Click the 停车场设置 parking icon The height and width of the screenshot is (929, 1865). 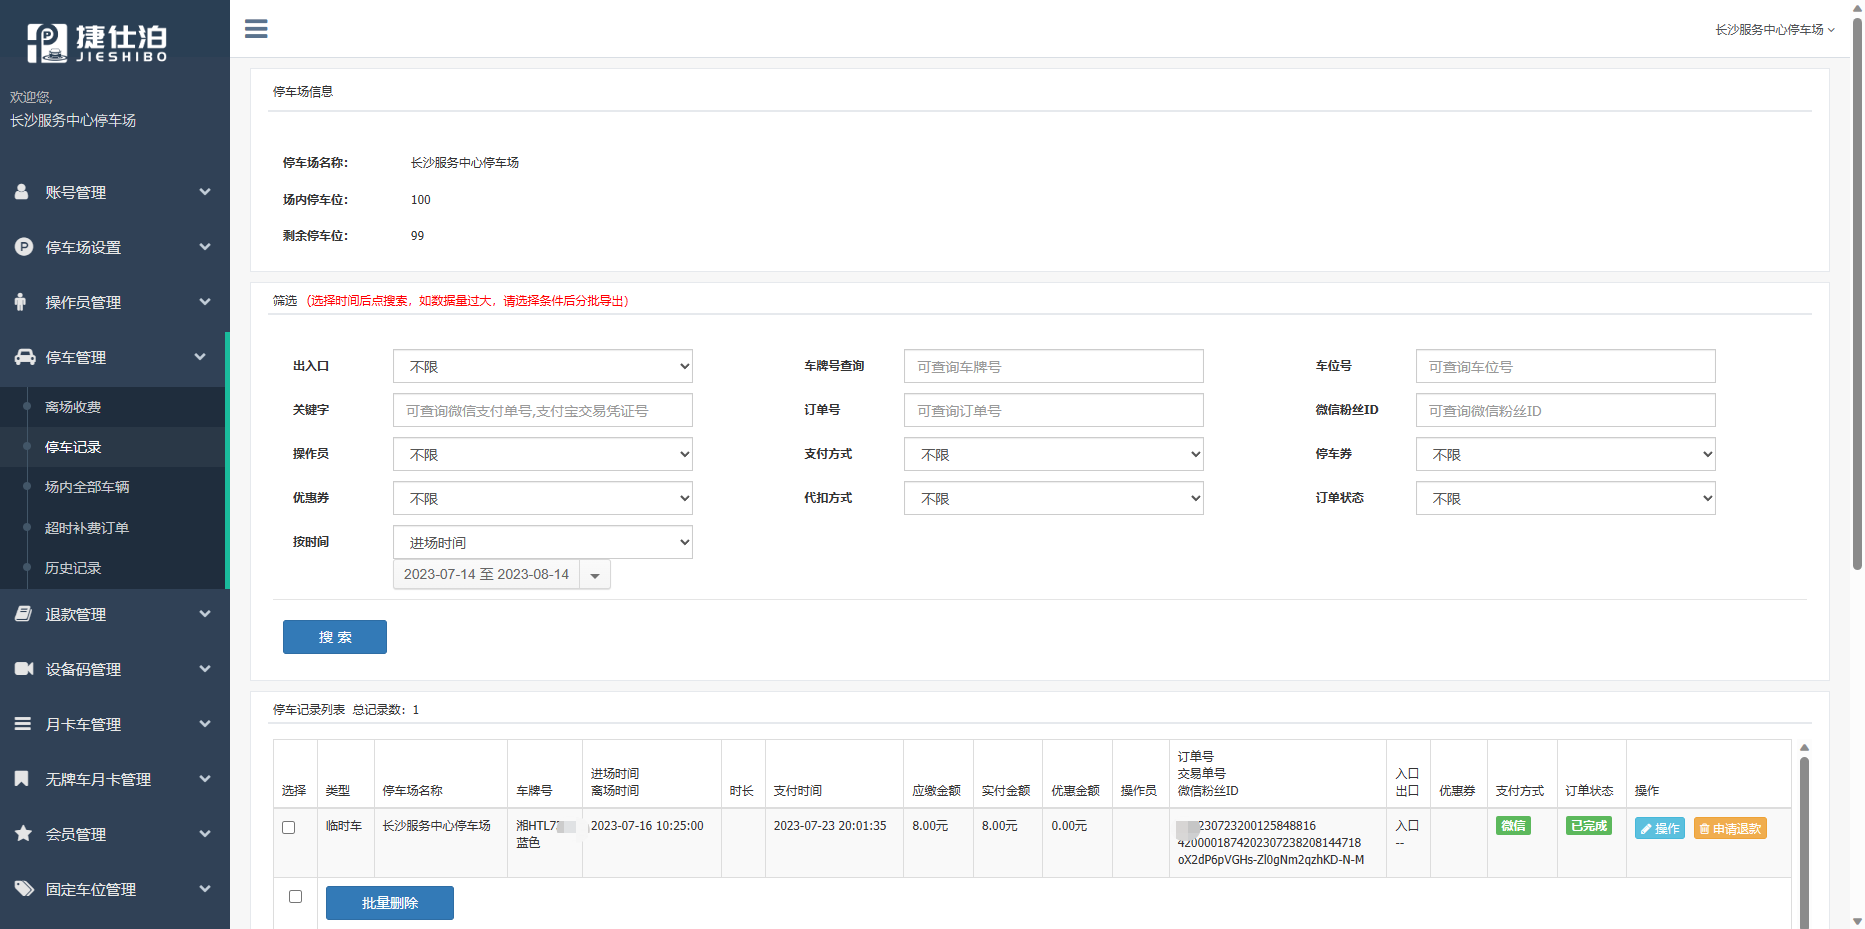(x=24, y=246)
